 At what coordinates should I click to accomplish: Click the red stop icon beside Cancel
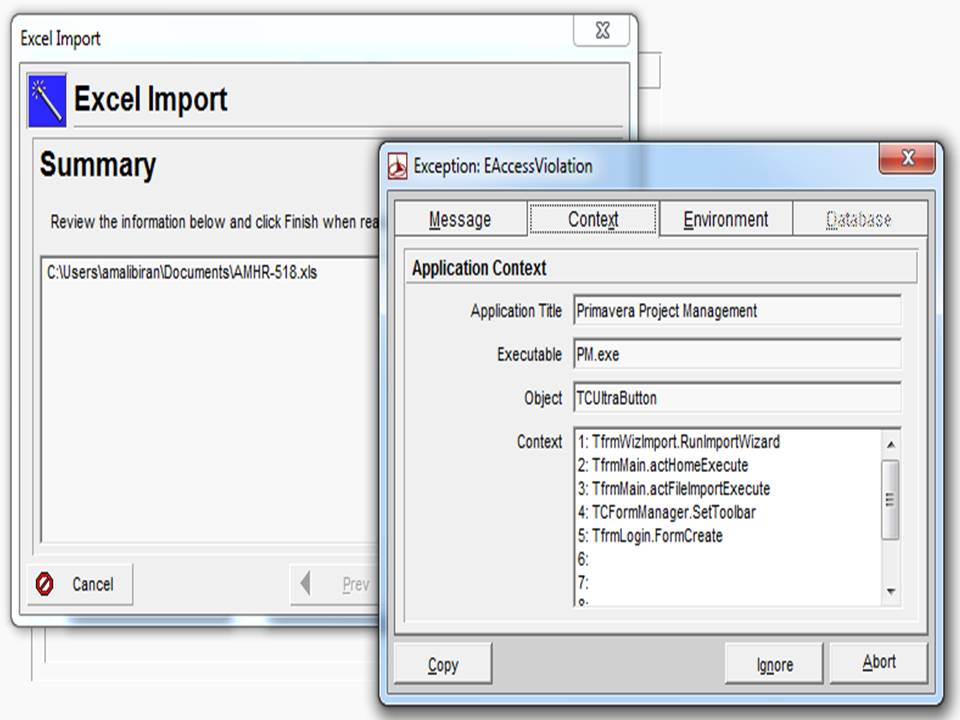[44, 583]
